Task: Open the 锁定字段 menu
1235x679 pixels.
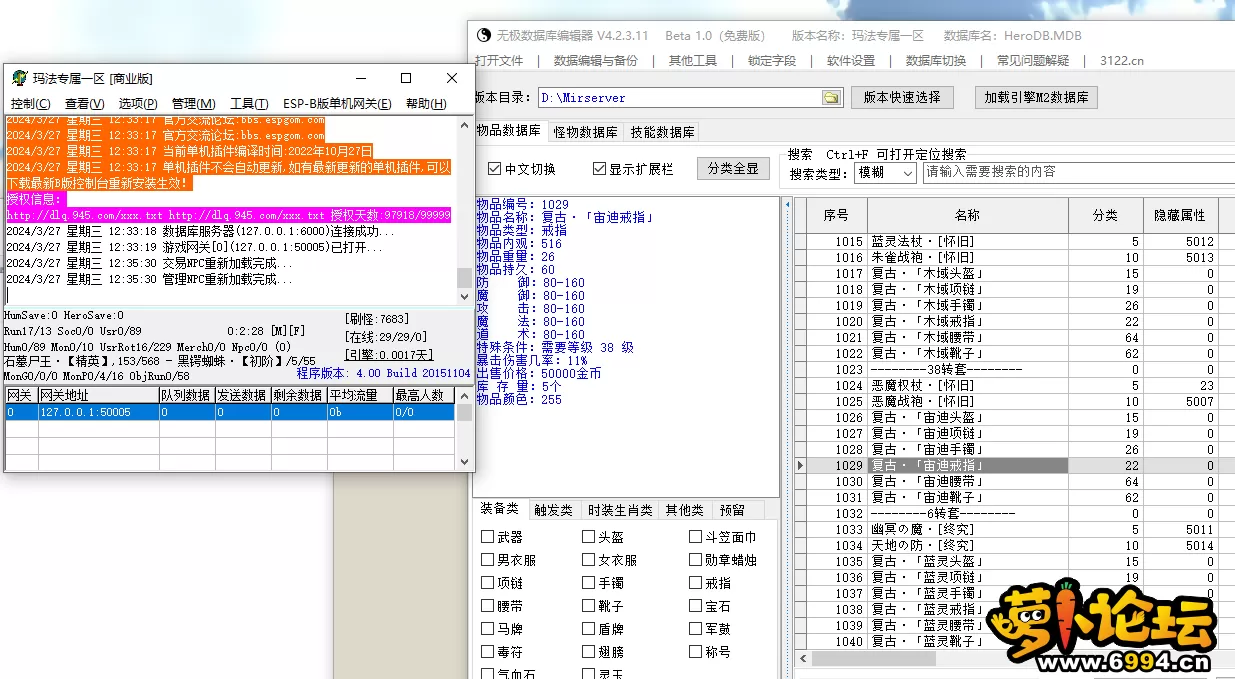Action: pyautogui.click(x=772, y=61)
